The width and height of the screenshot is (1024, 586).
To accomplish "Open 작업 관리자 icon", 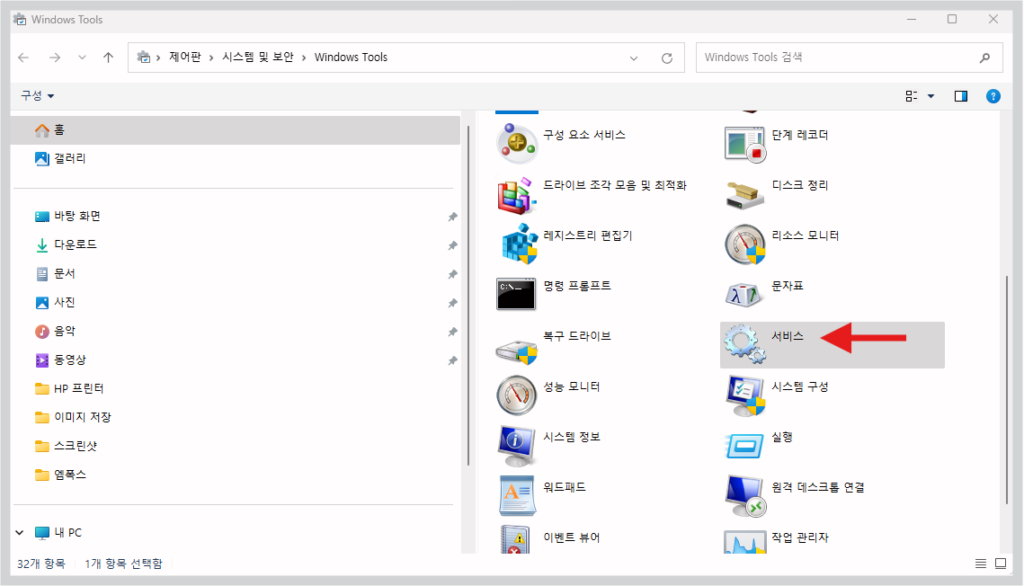I will coord(744,542).
